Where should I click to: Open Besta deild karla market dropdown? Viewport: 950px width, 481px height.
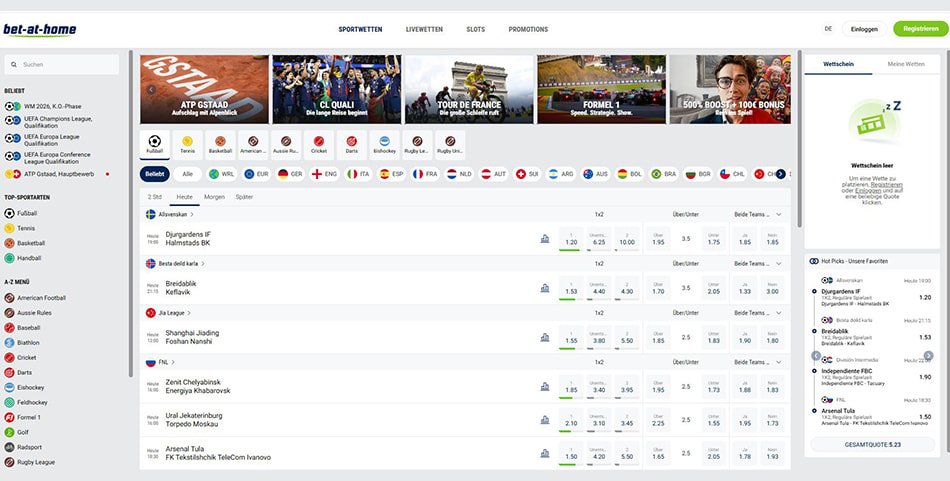point(758,264)
